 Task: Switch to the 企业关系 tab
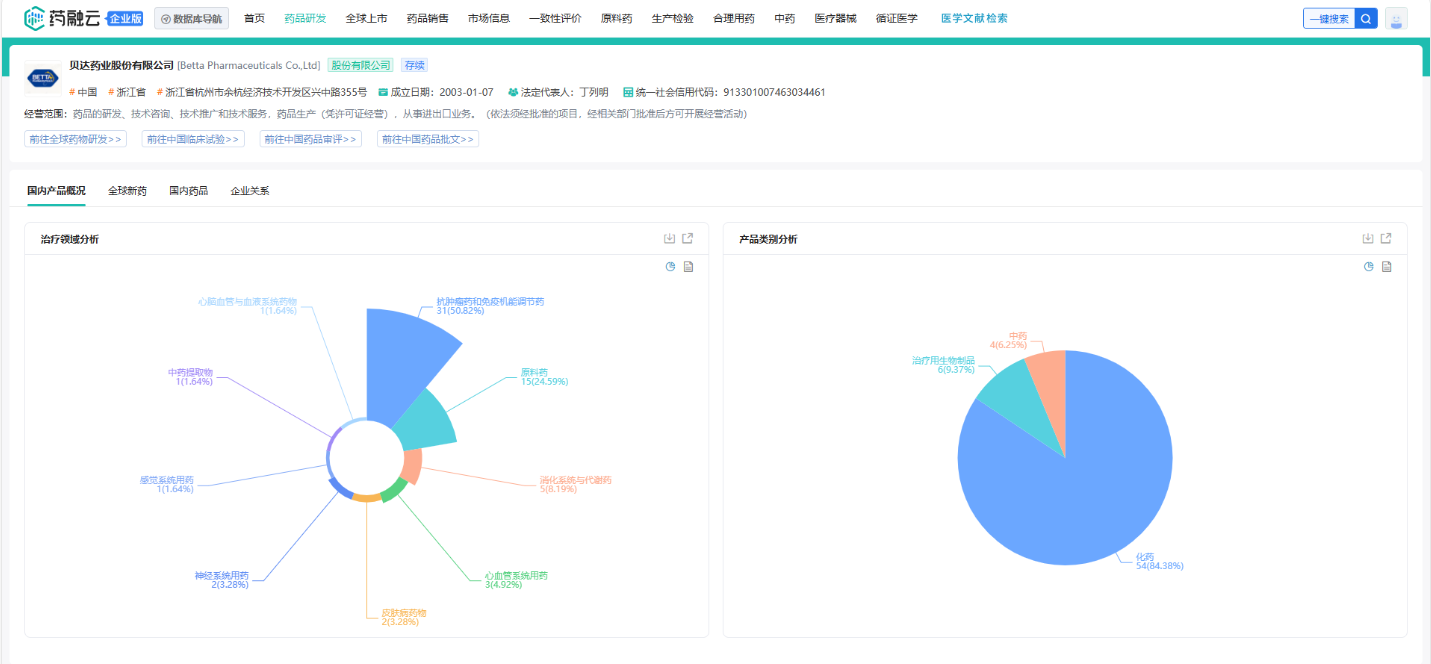click(x=250, y=190)
